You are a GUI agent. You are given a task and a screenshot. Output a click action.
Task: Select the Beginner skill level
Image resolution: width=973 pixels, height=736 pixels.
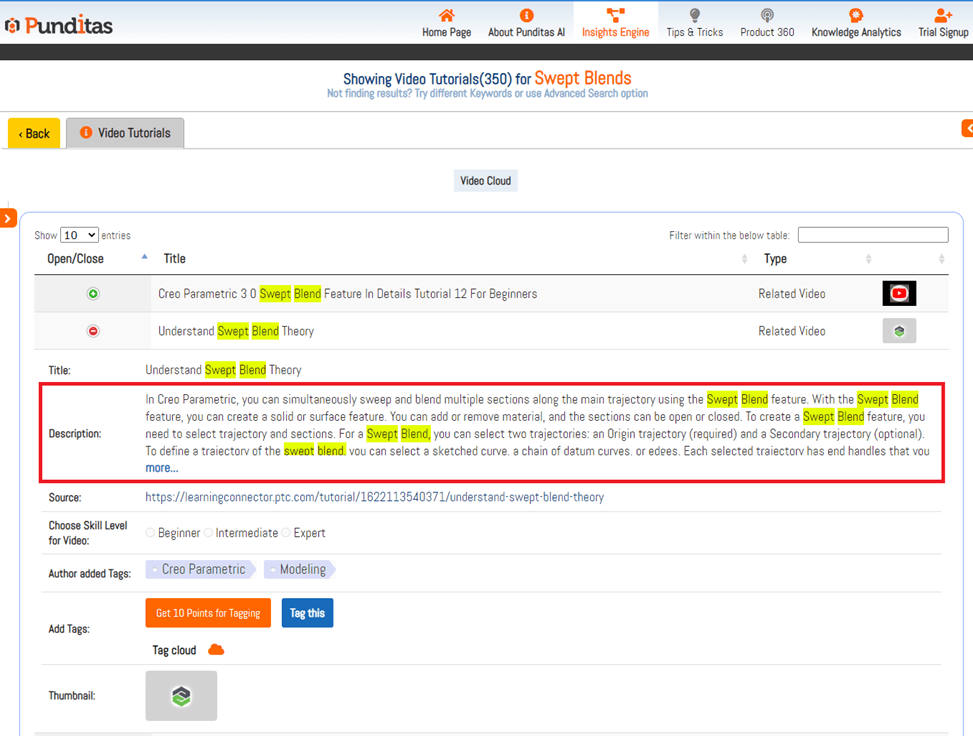[x=151, y=533]
